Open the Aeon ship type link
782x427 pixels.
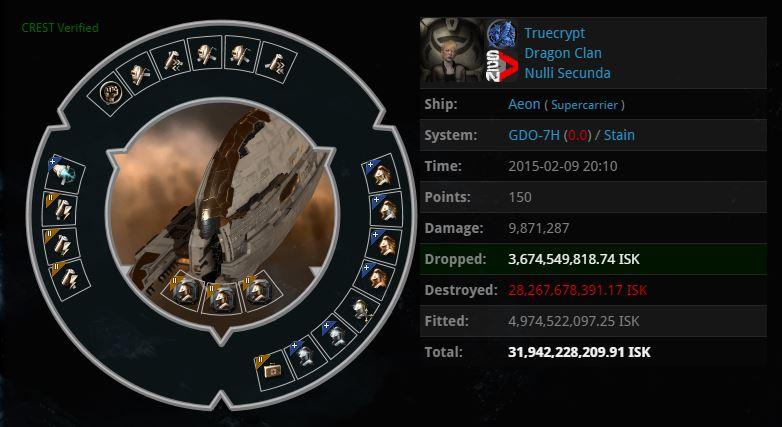pos(524,104)
